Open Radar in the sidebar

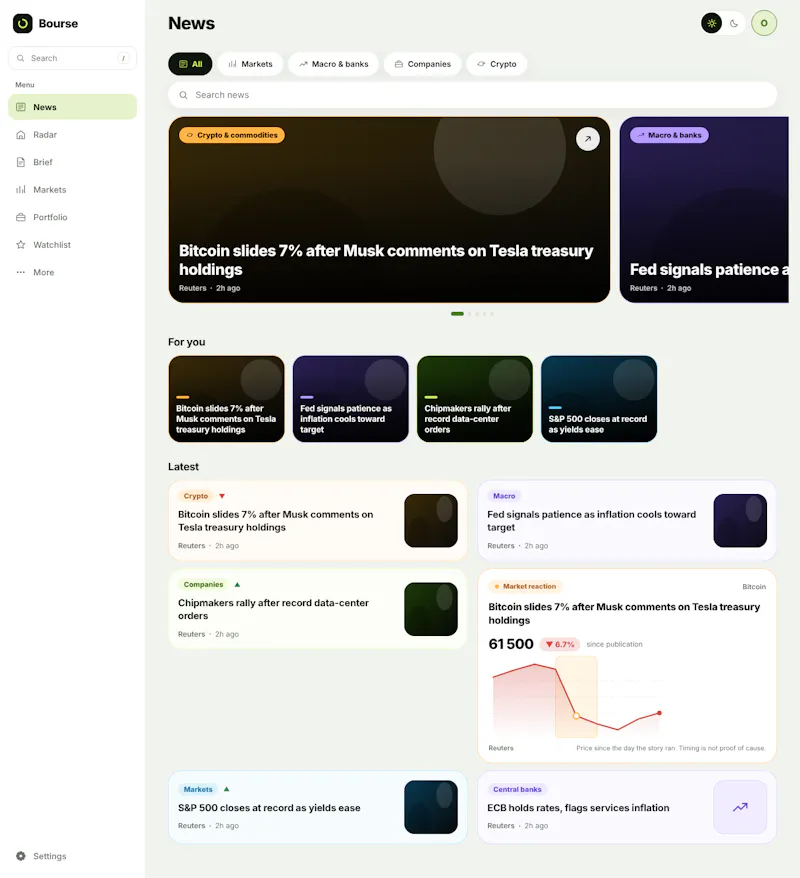[x=72, y=134]
